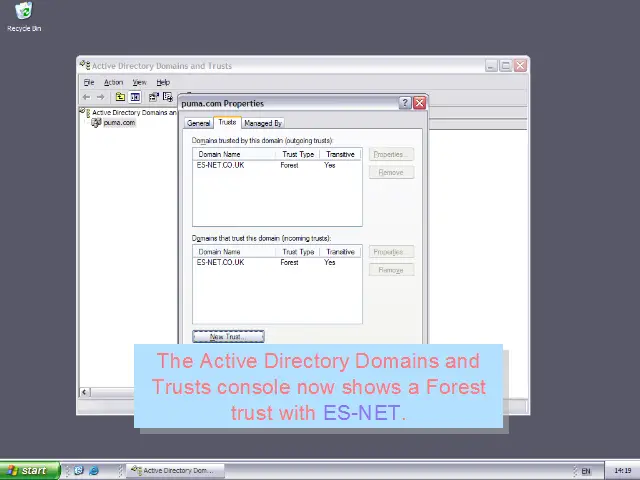Open the File menu

pos(89,82)
